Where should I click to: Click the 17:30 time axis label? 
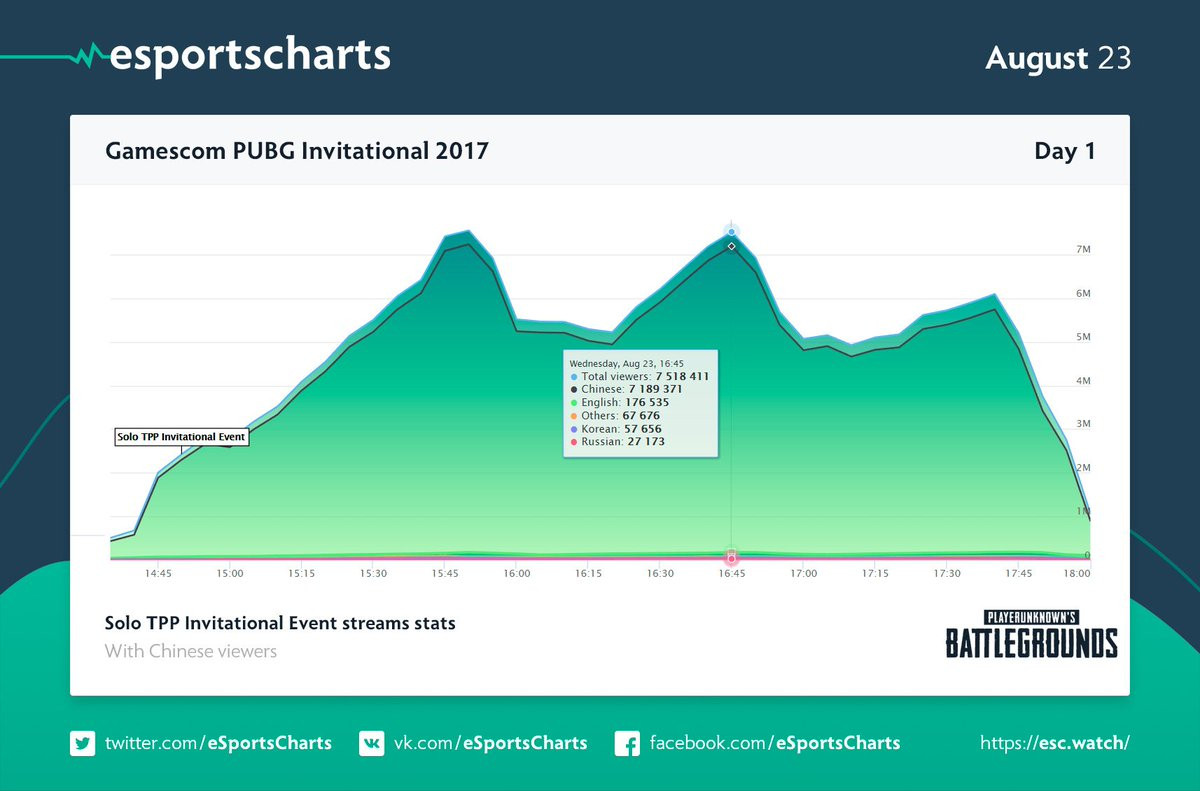click(x=947, y=574)
